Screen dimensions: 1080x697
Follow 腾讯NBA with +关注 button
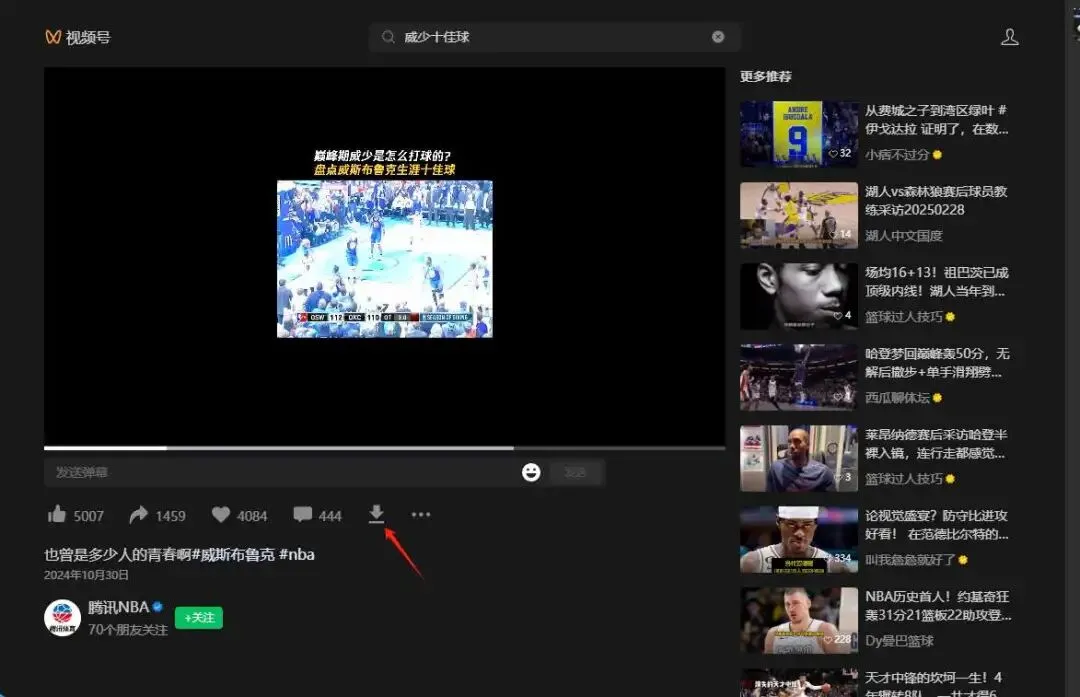coord(198,618)
